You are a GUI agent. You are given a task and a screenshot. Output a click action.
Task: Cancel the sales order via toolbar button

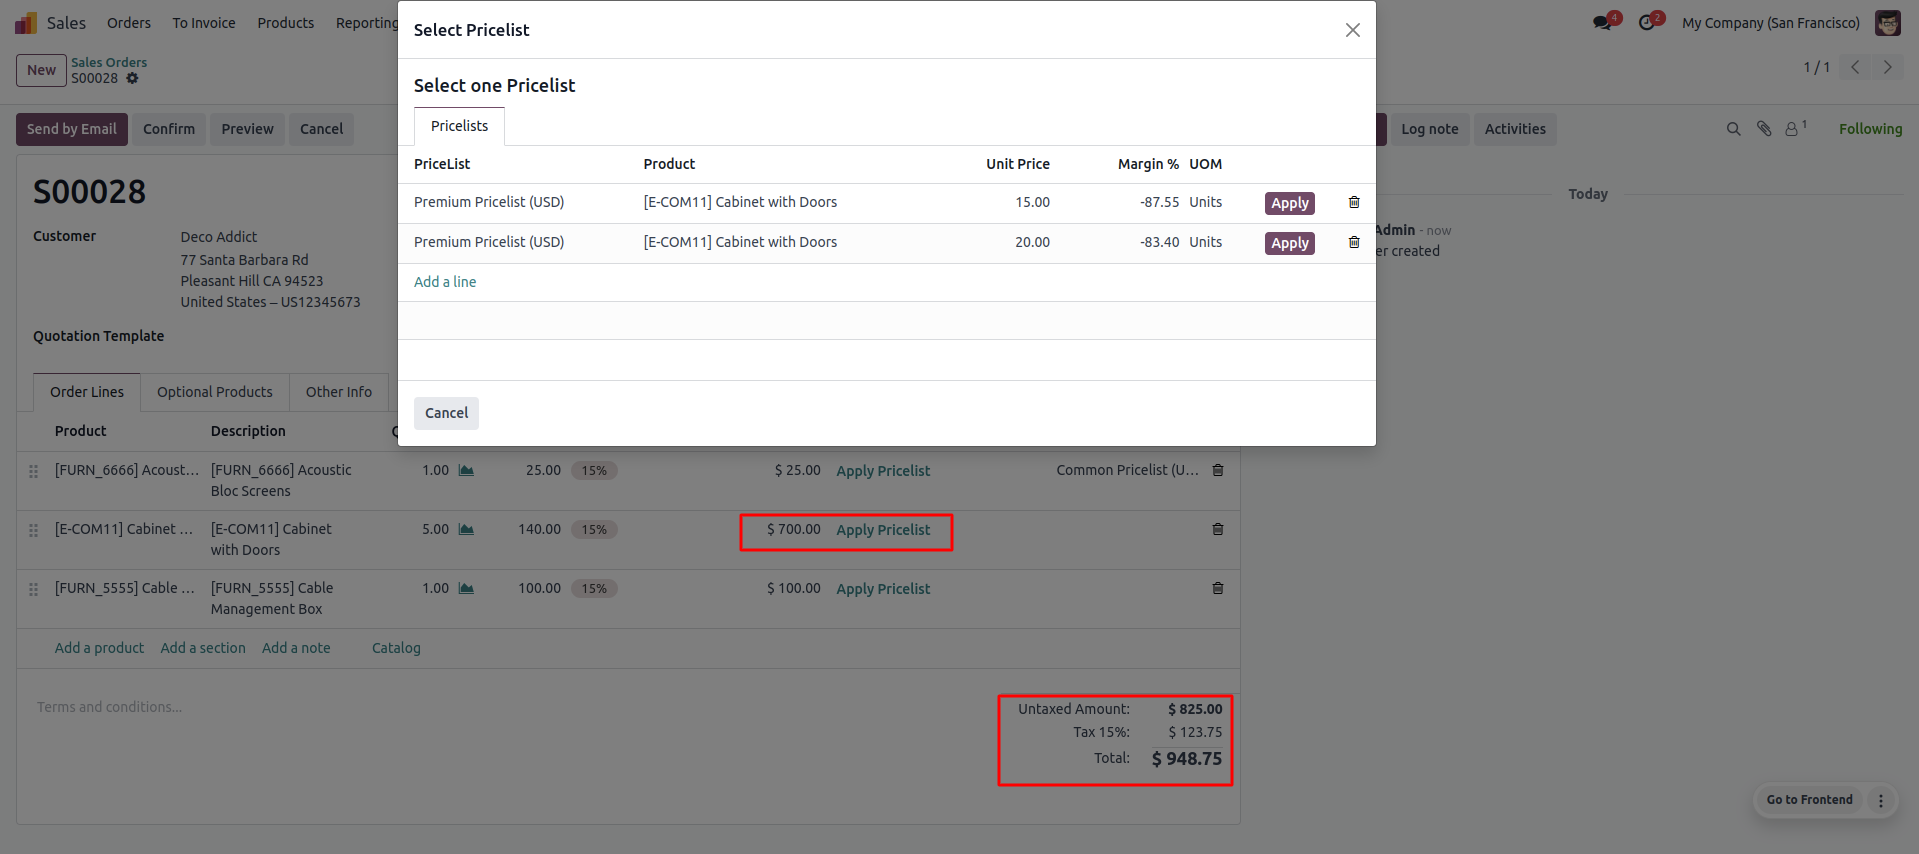coord(321,129)
